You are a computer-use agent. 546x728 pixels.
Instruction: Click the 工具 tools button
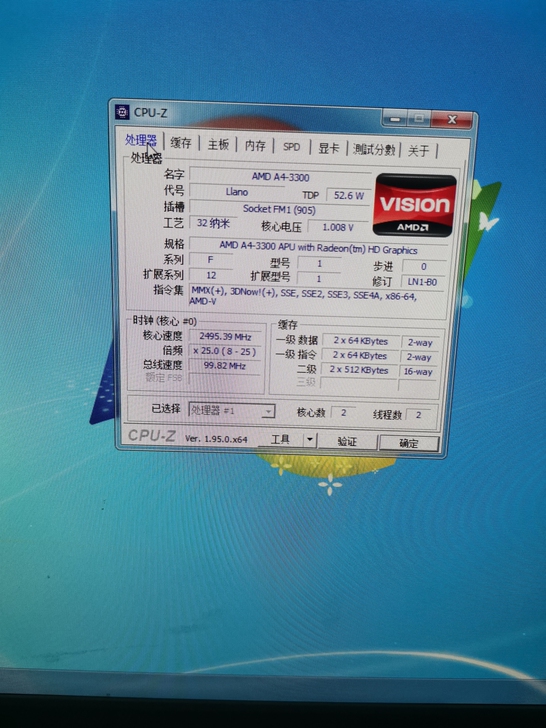tap(280, 439)
